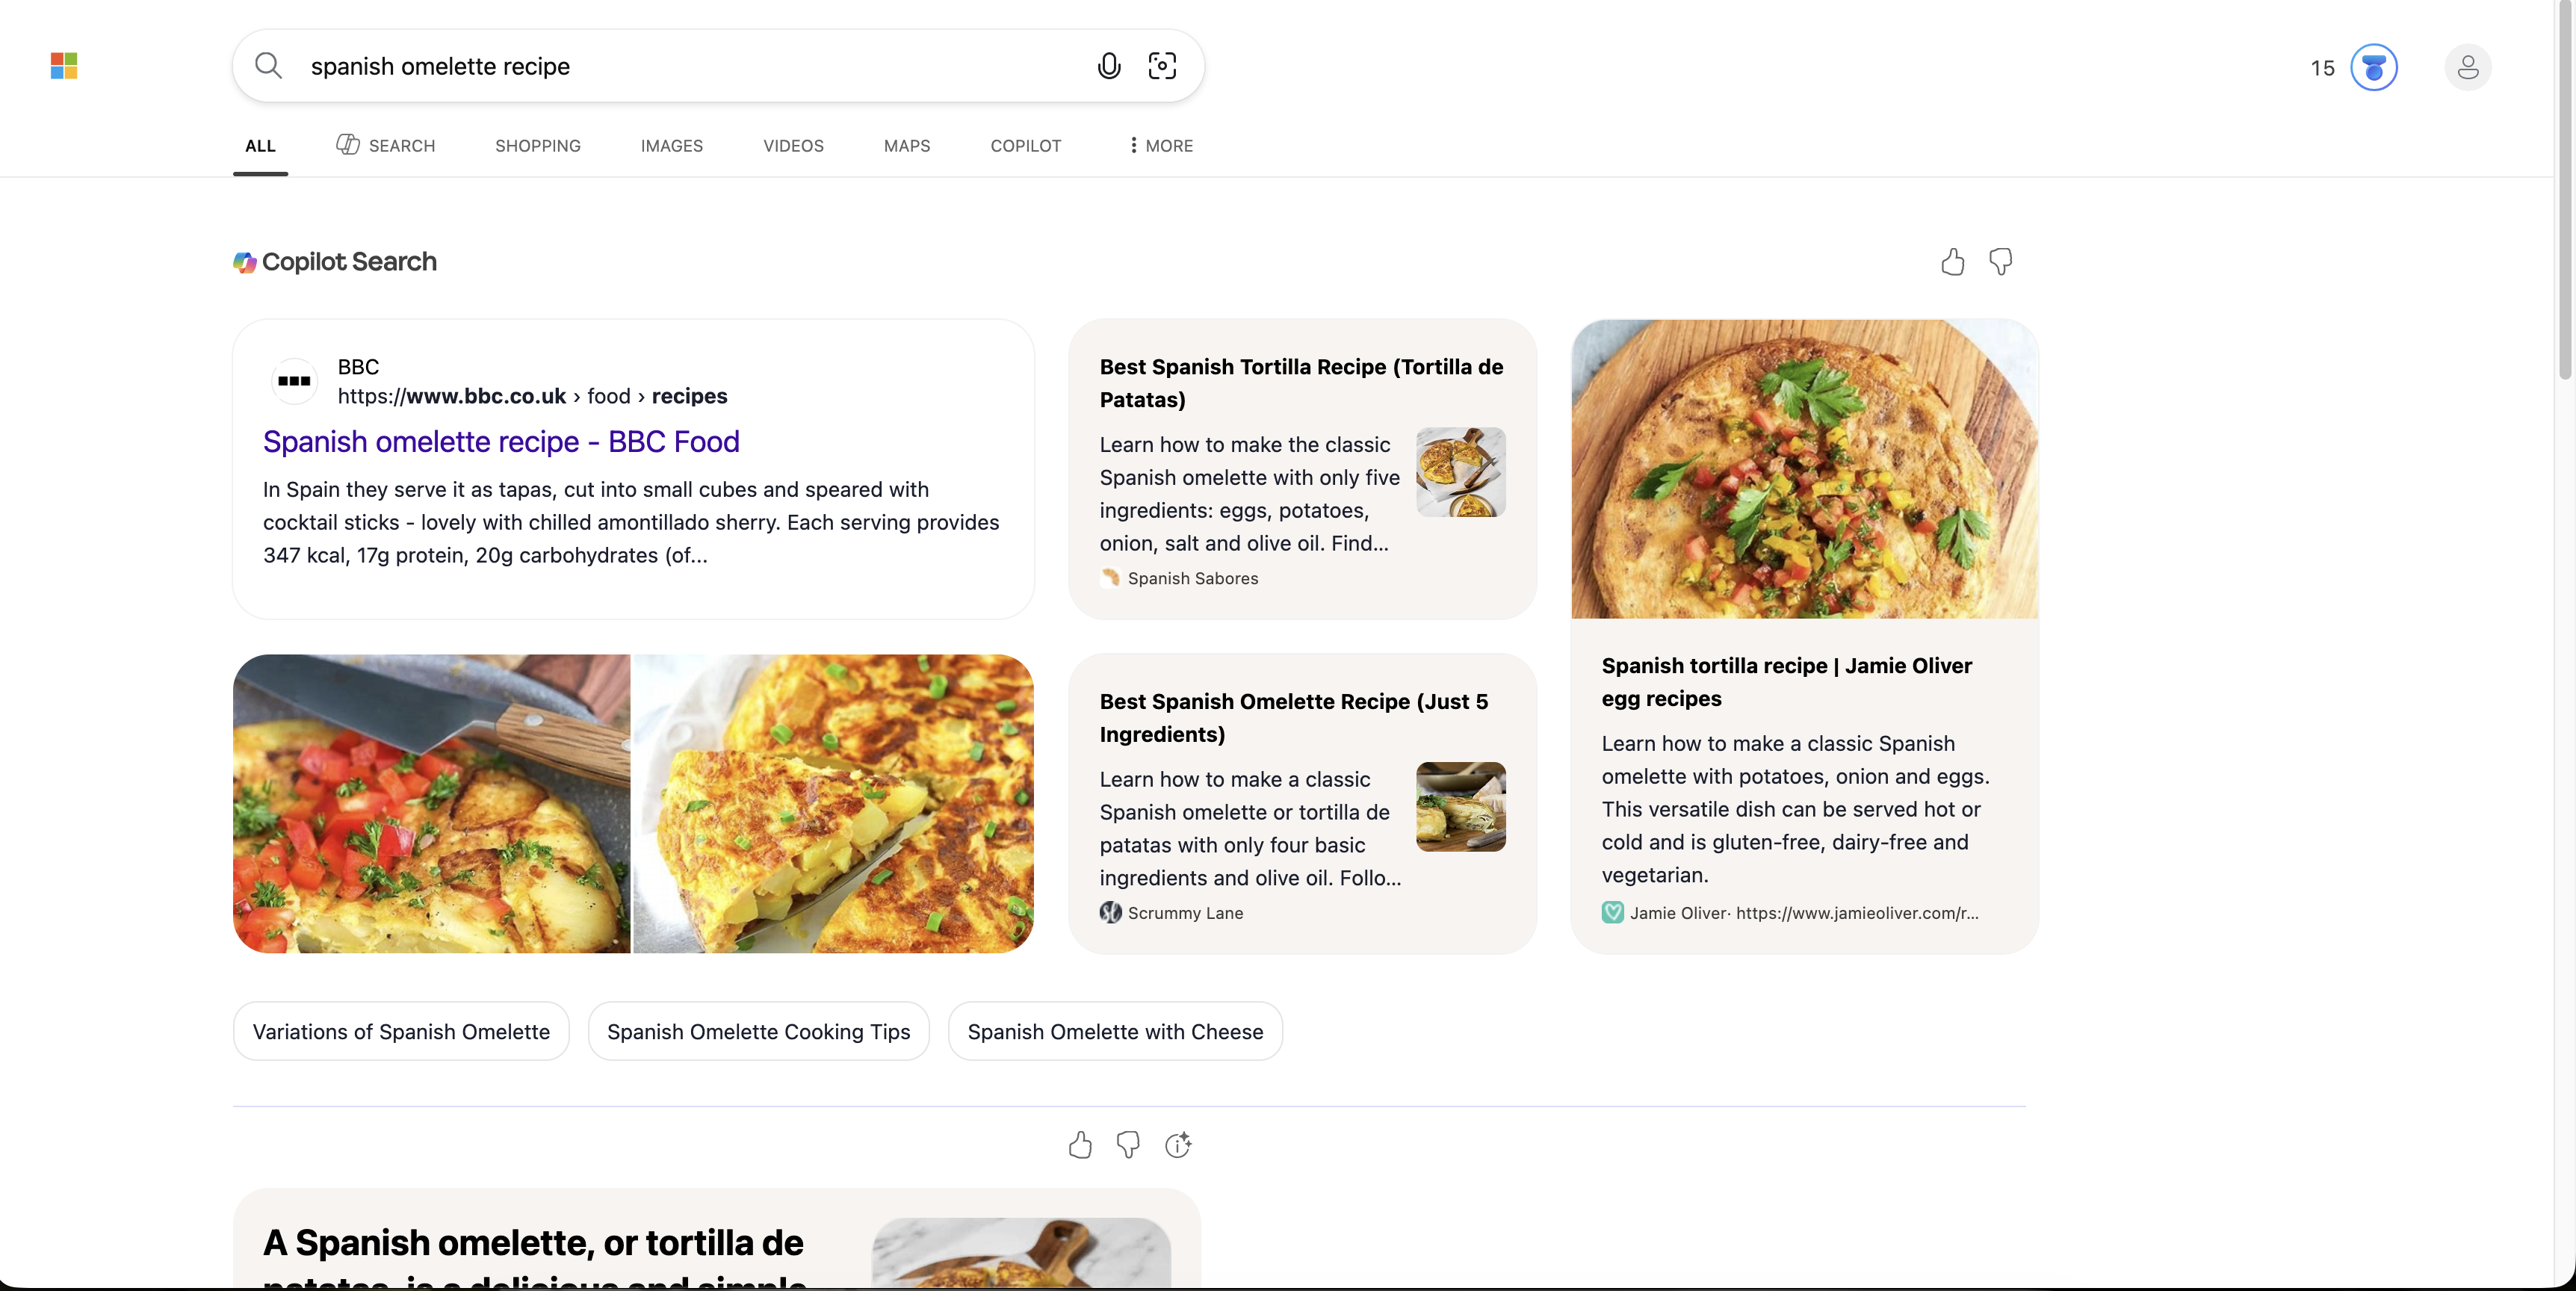Screen dimensions: 2576x1291
Task: Click the Microsoft logo icon
Action: (64, 66)
